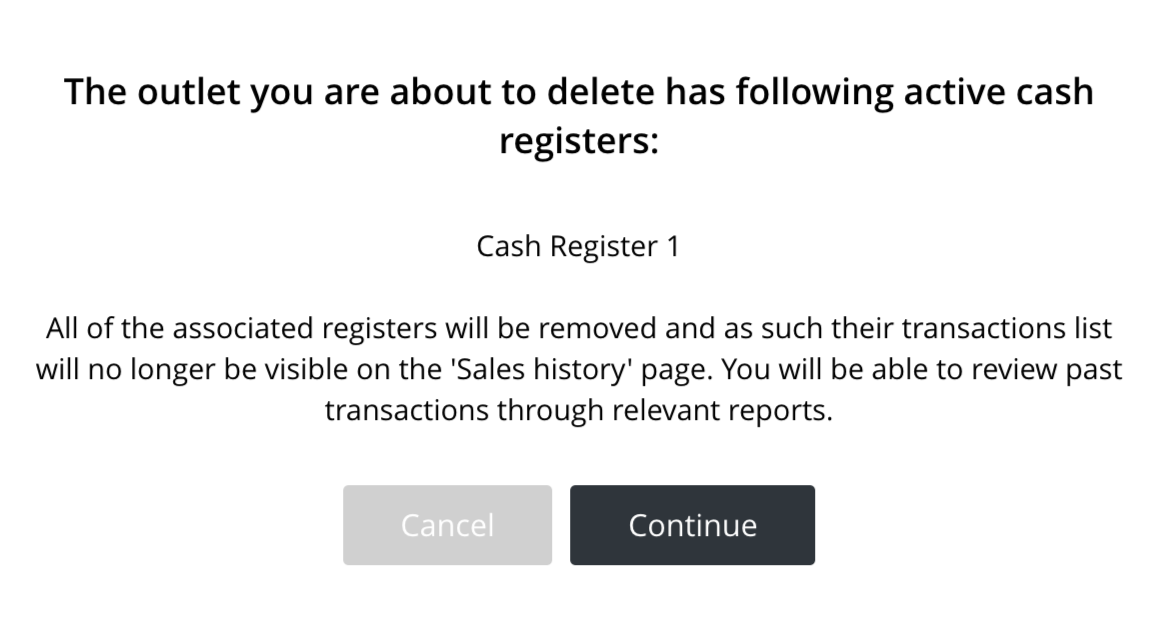Click the 'Cash Register 1' entry
Viewport: 1160px width, 629px height.
(578, 246)
